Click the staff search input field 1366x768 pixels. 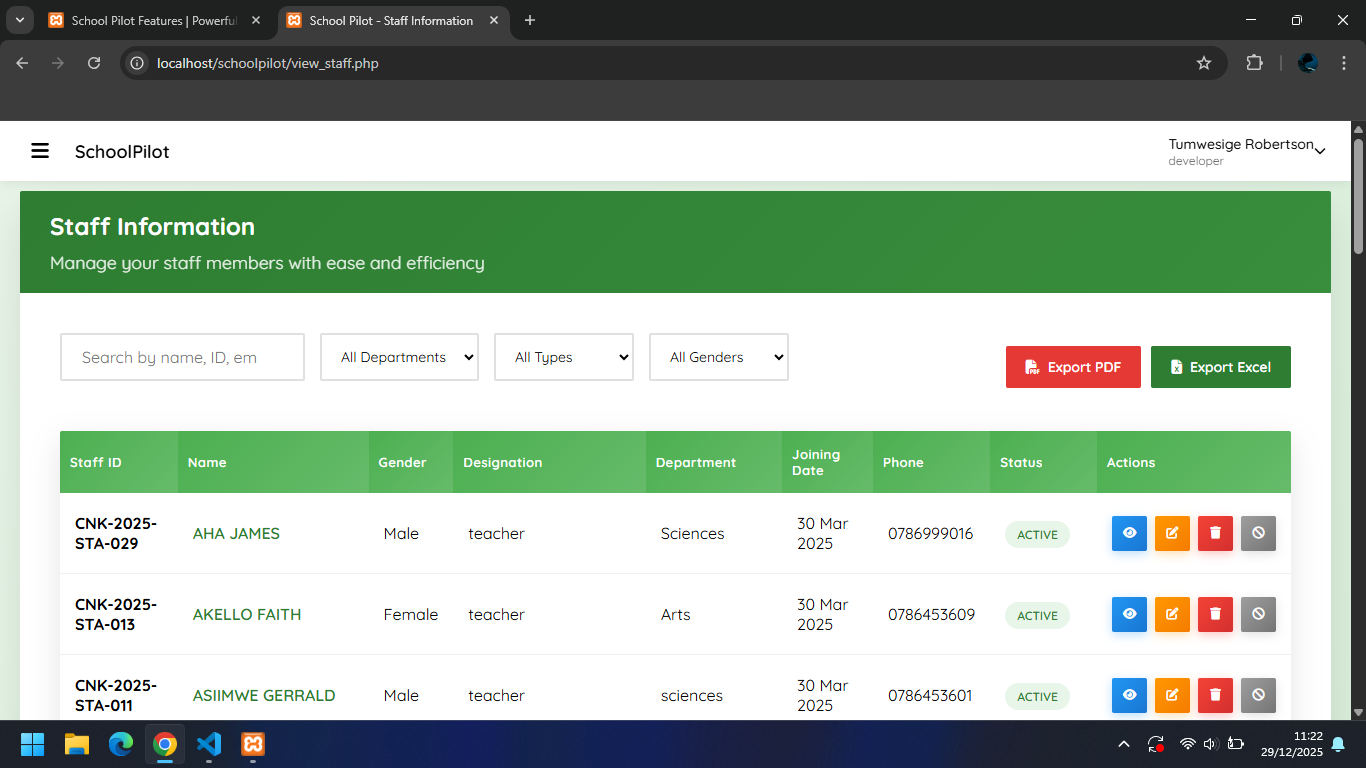[182, 357]
